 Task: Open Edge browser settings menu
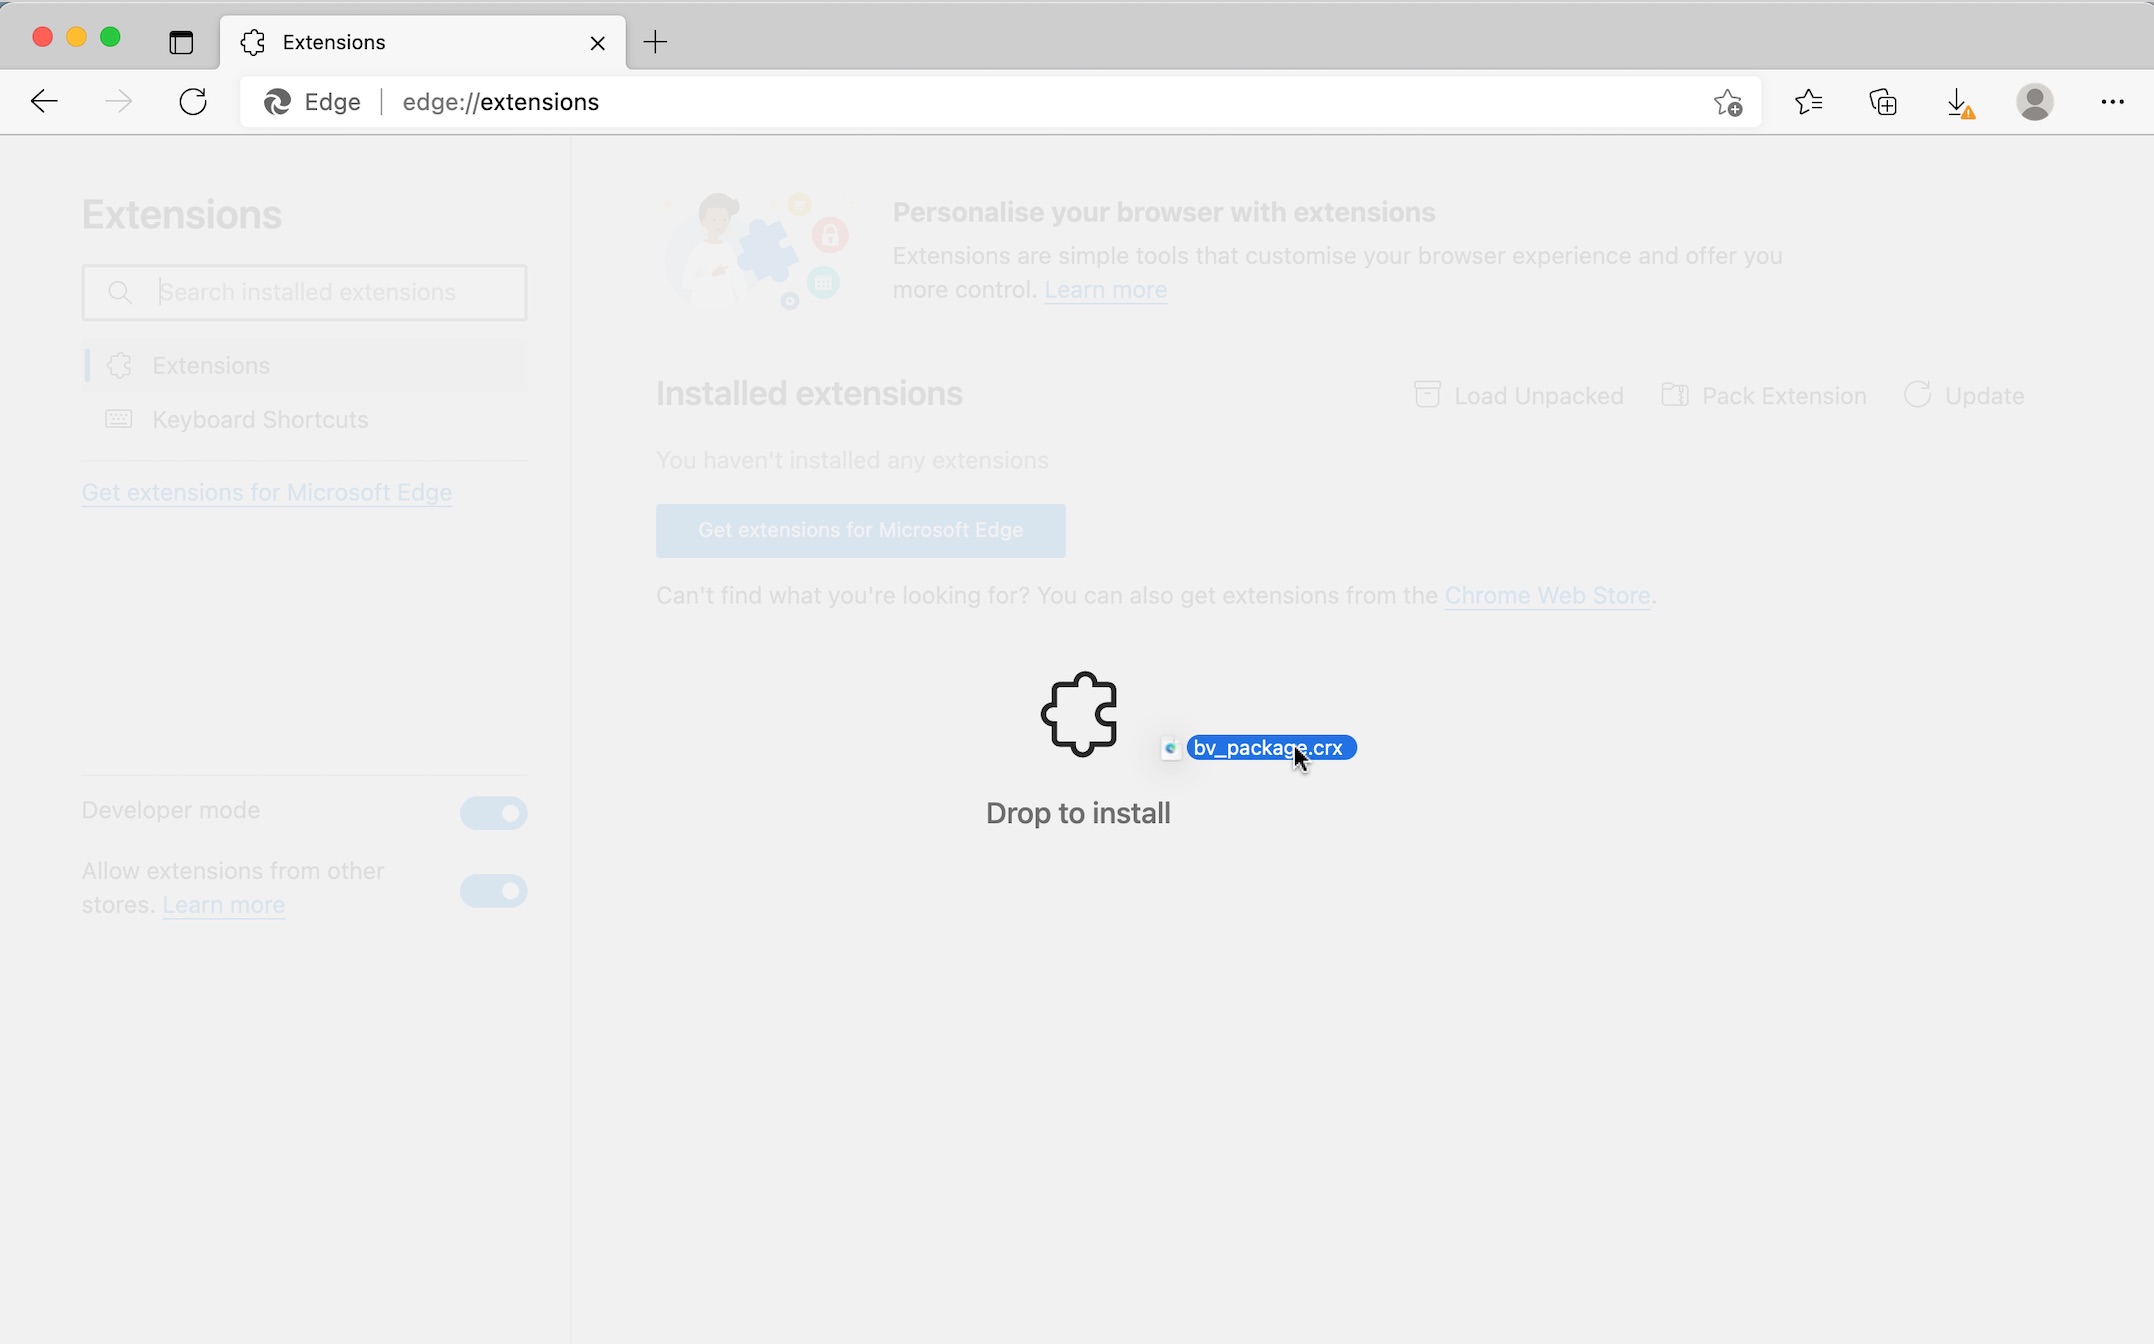2112,102
